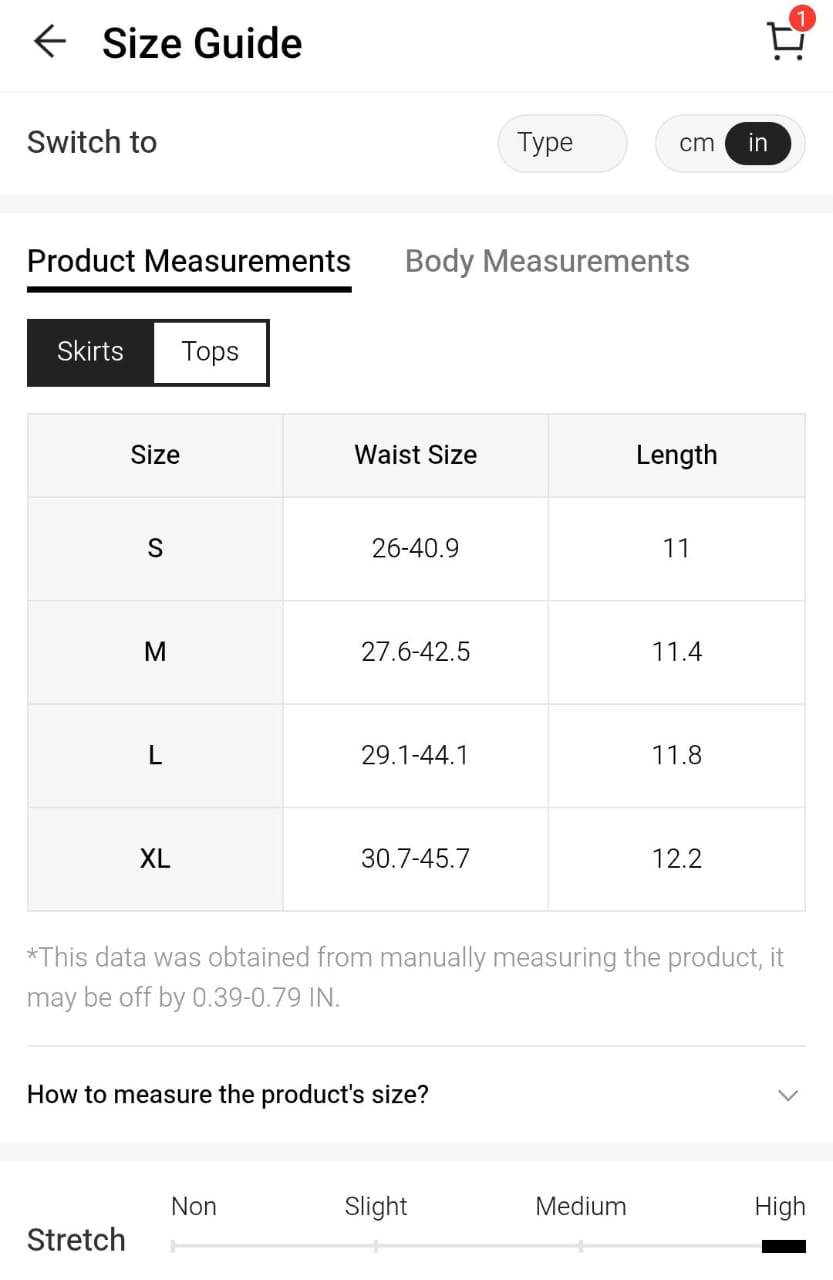
Task: Toggle to Tops measurements
Action: pos(210,352)
